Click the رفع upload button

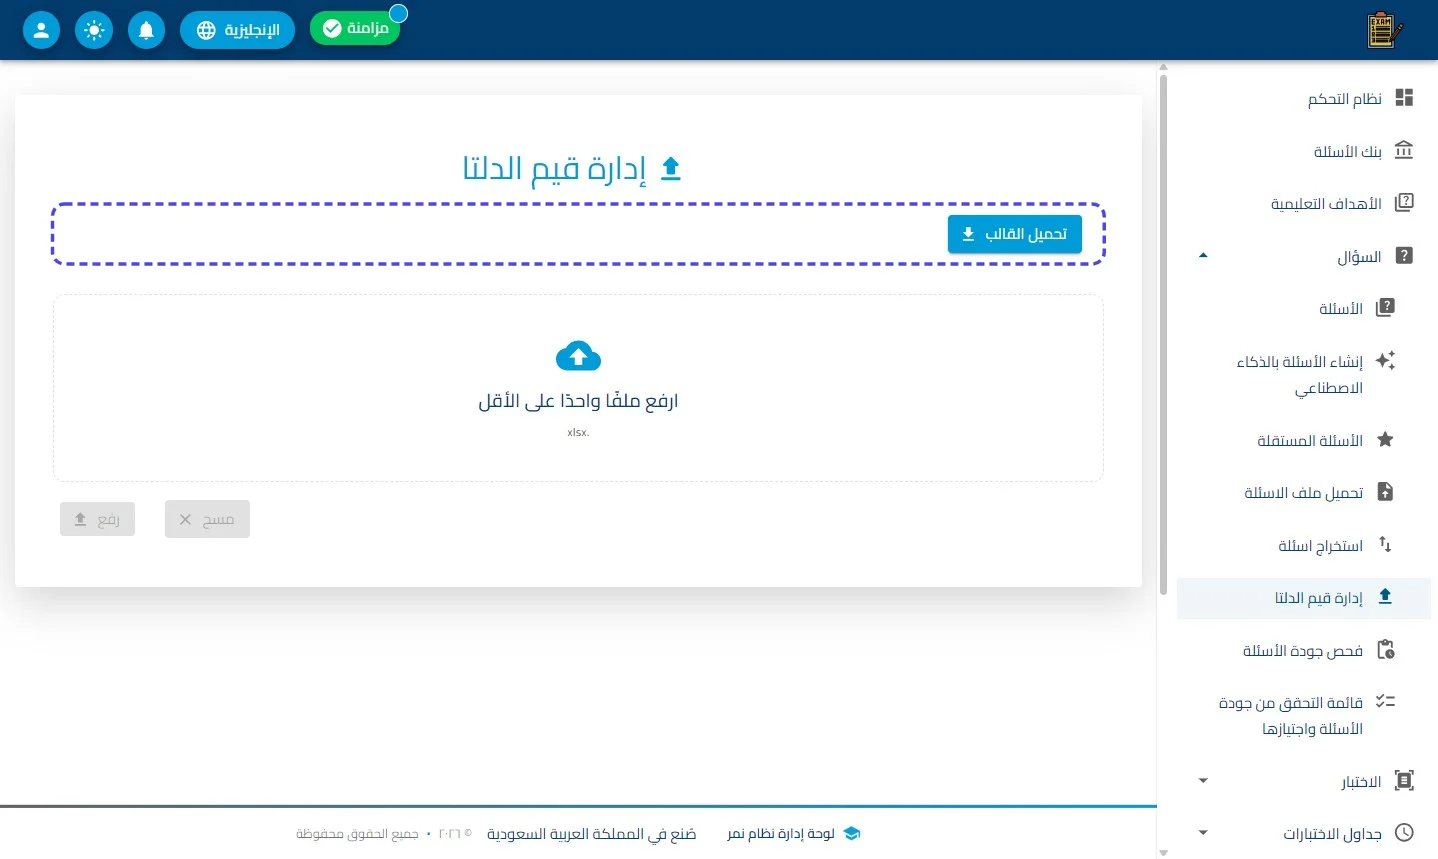(x=97, y=519)
